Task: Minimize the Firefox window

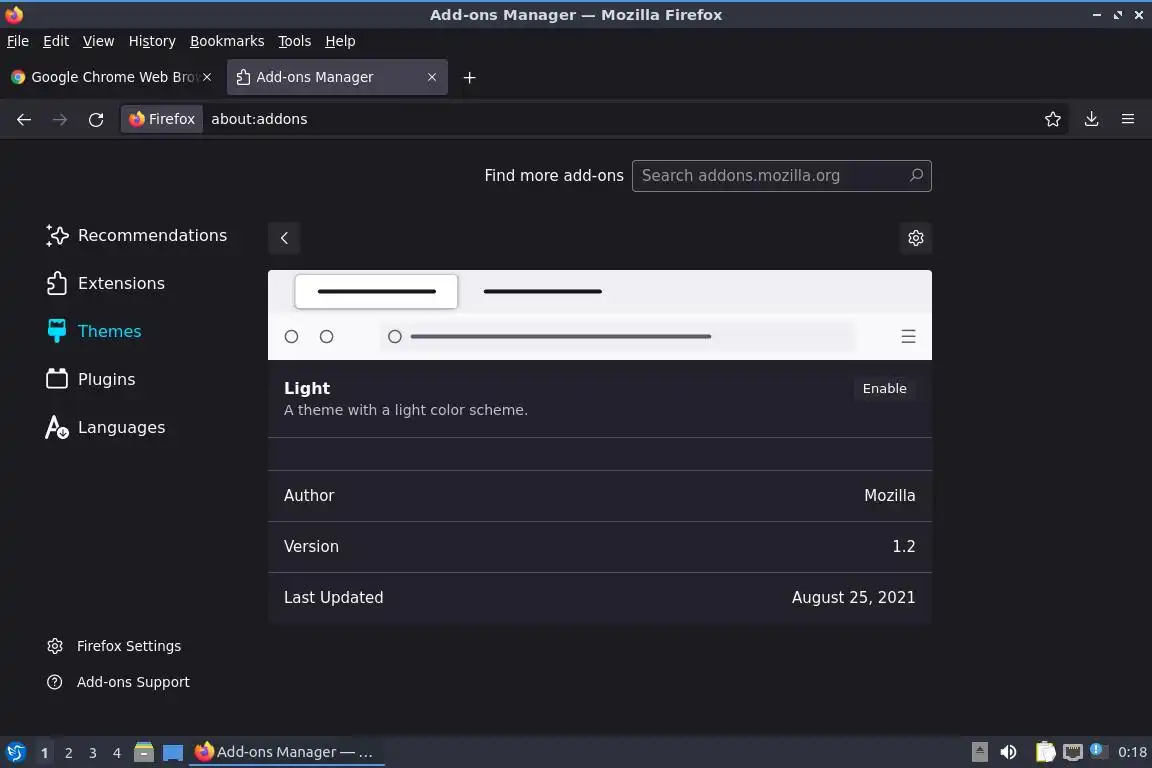Action: [x=1096, y=15]
